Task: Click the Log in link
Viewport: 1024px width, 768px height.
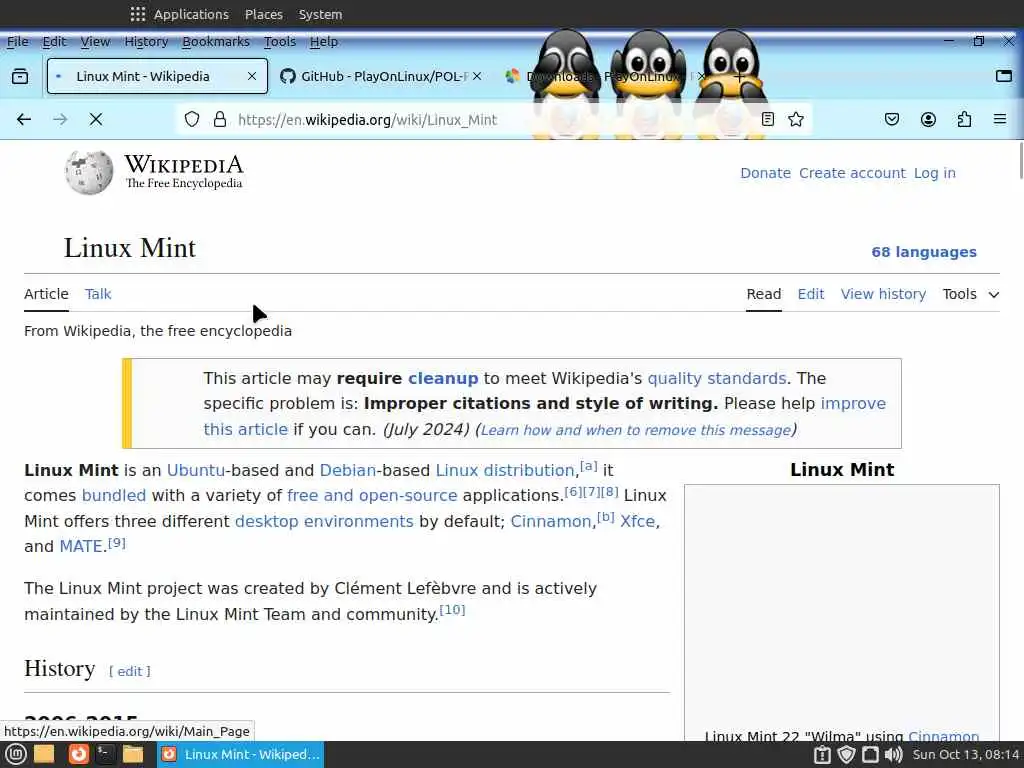Action: click(935, 173)
